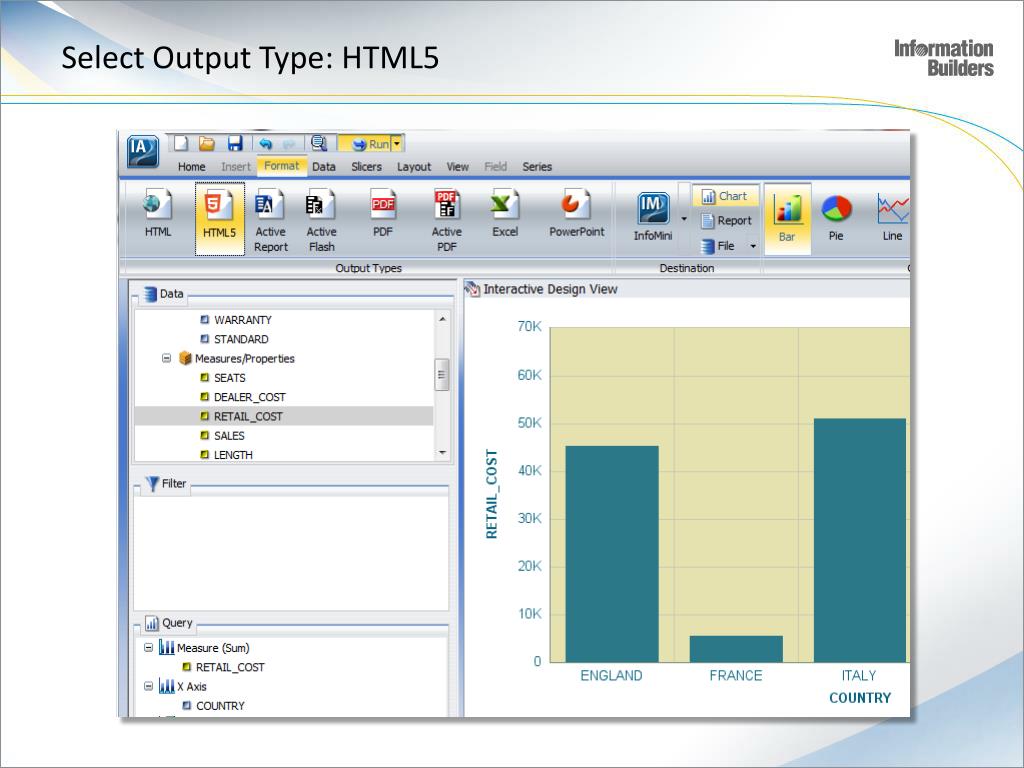Screen dimensions: 1024x768
Task: Open the Home ribbon tab
Action: [191, 167]
